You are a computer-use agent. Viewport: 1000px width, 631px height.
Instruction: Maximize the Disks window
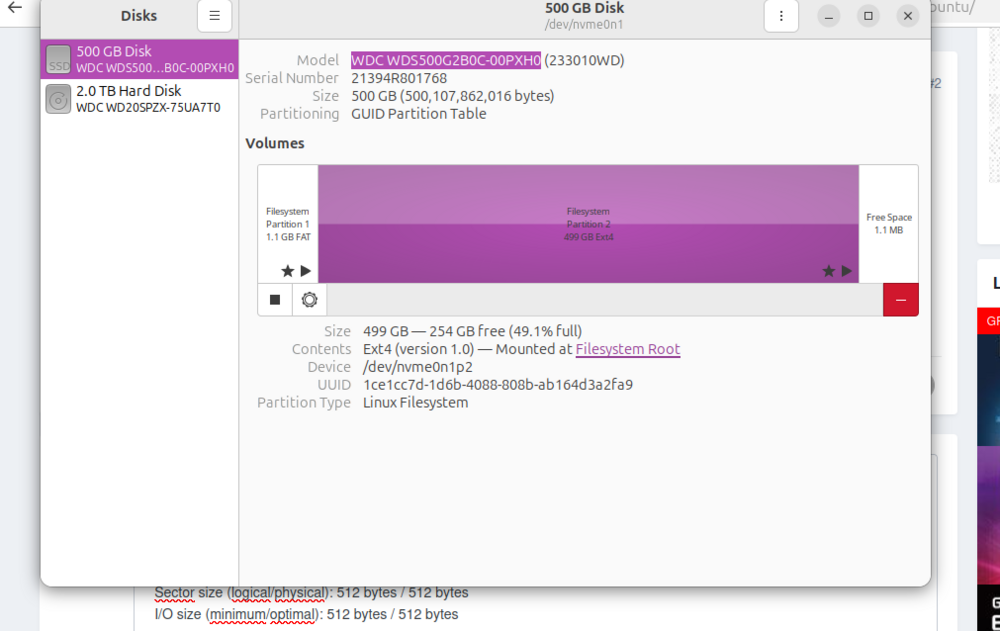868,16
